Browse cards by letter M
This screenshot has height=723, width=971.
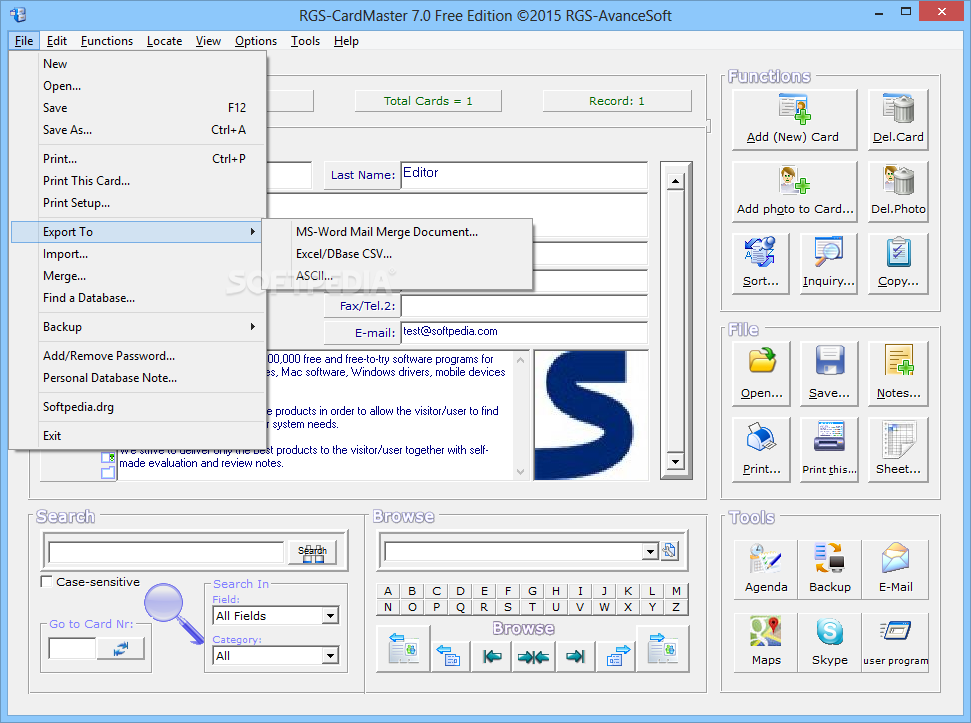(676, 591)
